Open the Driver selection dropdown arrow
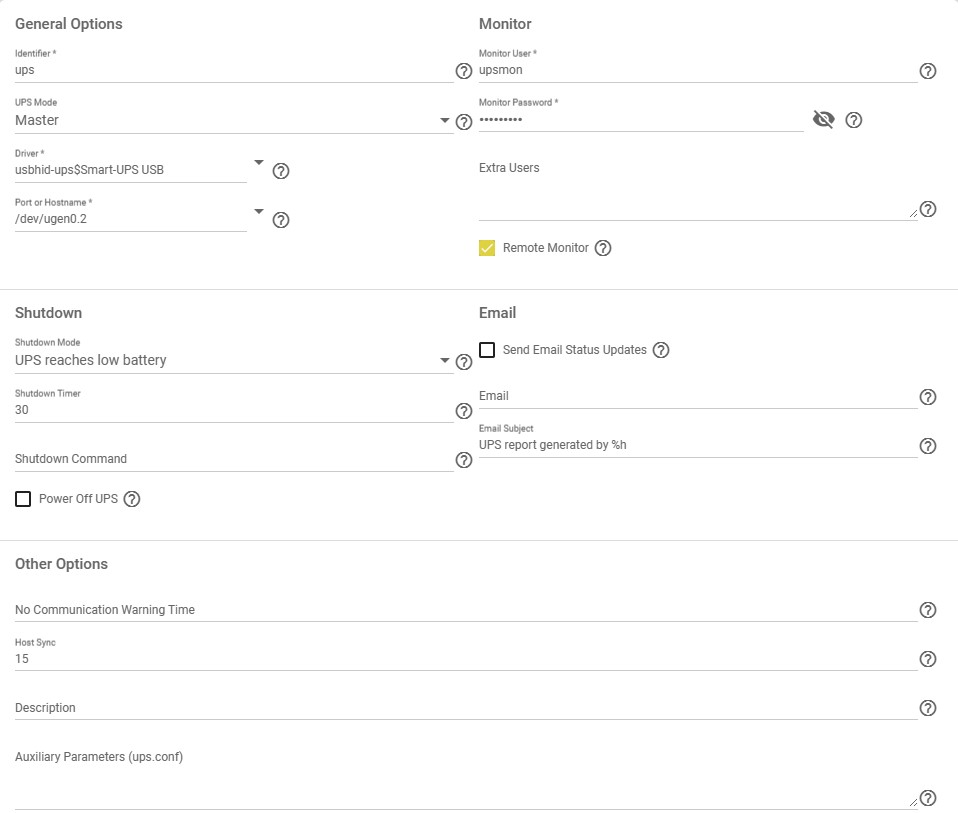Viewport: 958px width, 813px height. click(x=258, y=162)
